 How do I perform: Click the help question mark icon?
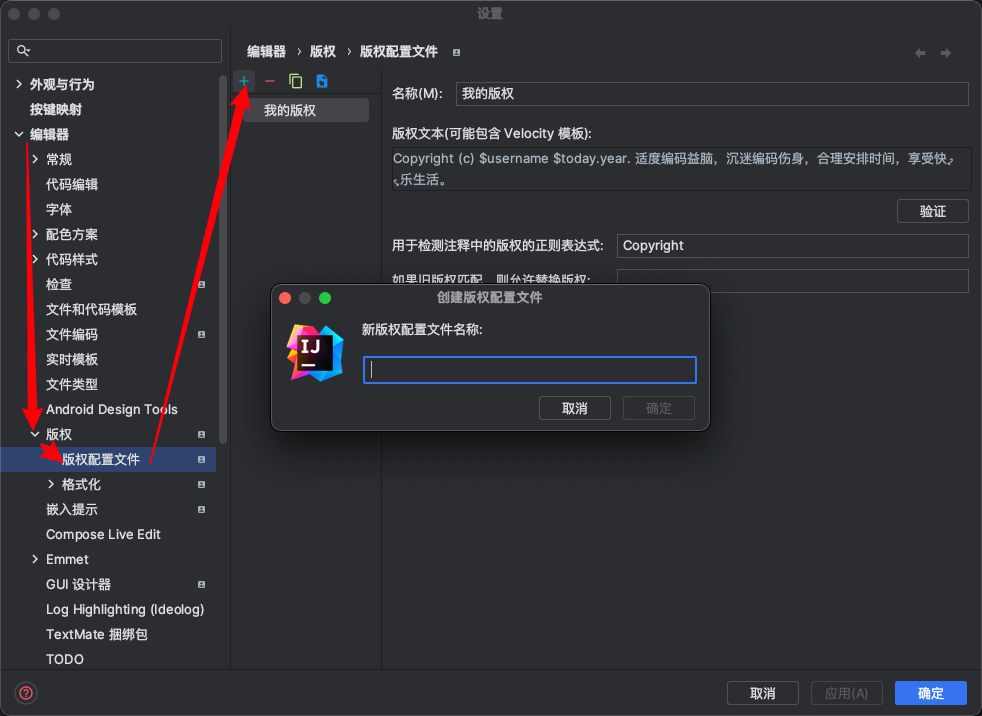pyautogui.click(x=26, y=693)
